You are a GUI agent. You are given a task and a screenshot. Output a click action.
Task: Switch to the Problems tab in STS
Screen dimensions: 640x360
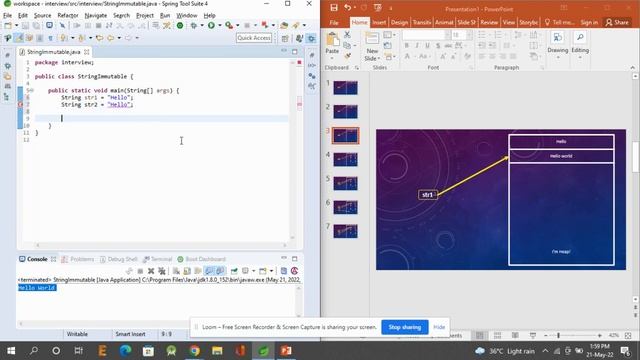(78, 259)
